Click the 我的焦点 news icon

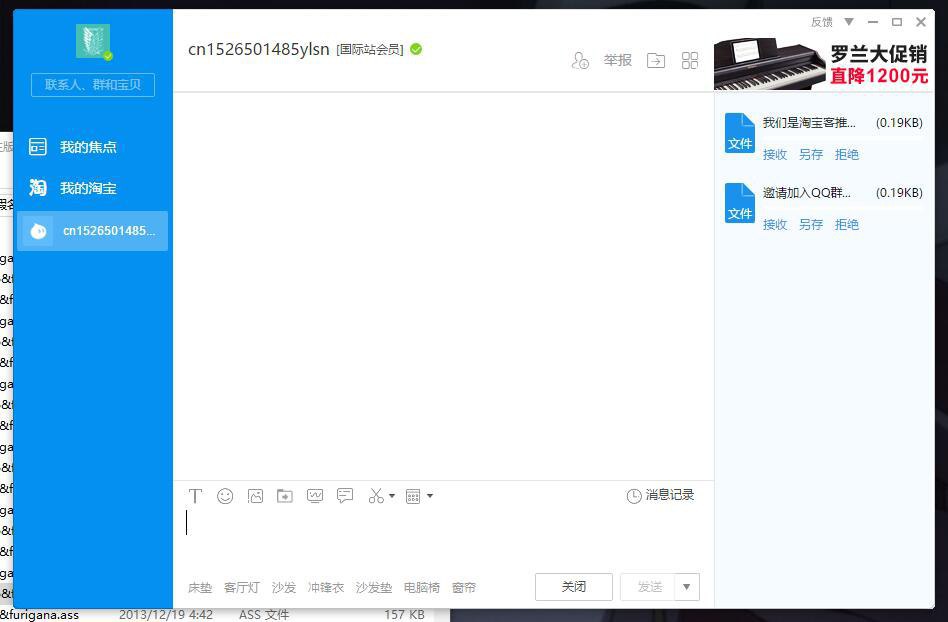click(37, 147)
